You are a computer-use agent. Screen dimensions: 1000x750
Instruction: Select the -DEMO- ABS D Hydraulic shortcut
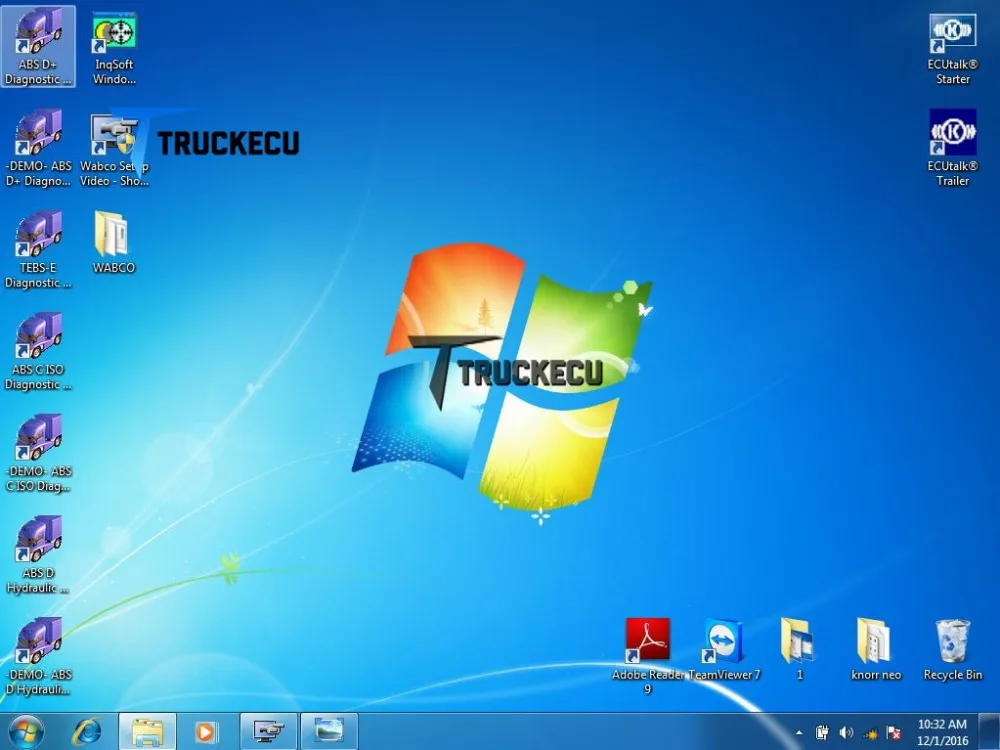tap(38, 657)
